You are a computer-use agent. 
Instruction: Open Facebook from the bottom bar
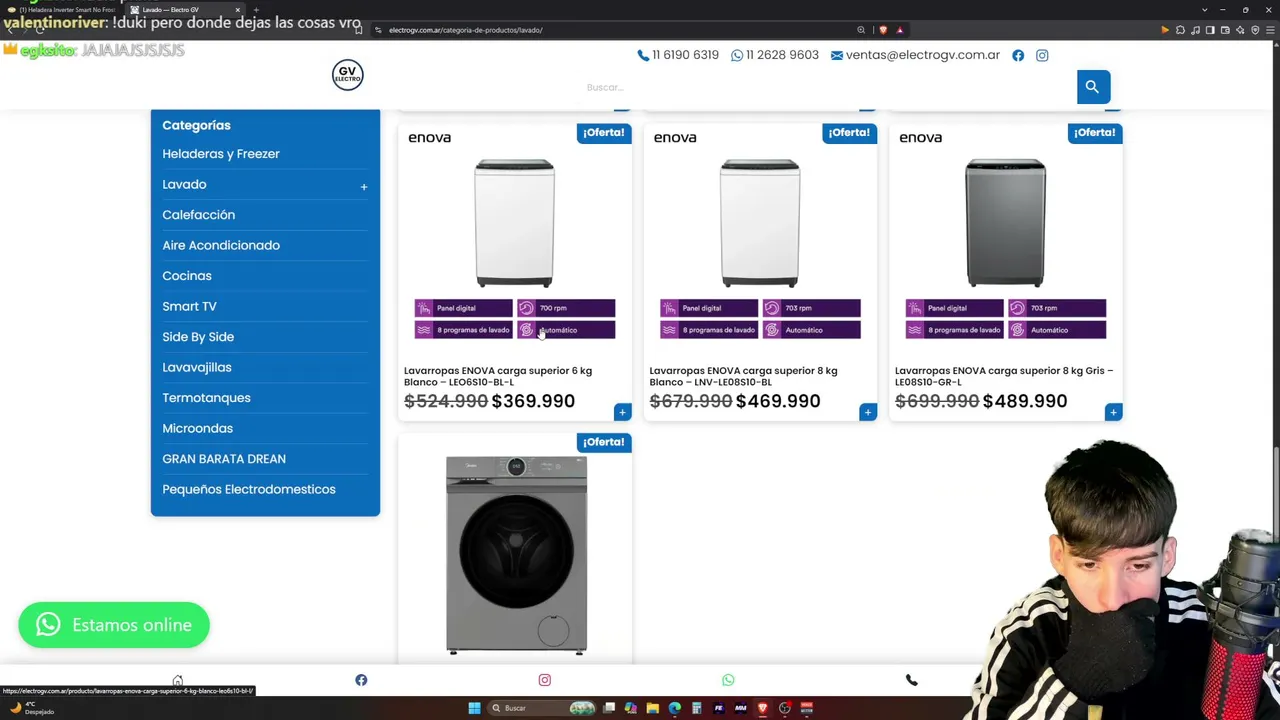point(361,681)
